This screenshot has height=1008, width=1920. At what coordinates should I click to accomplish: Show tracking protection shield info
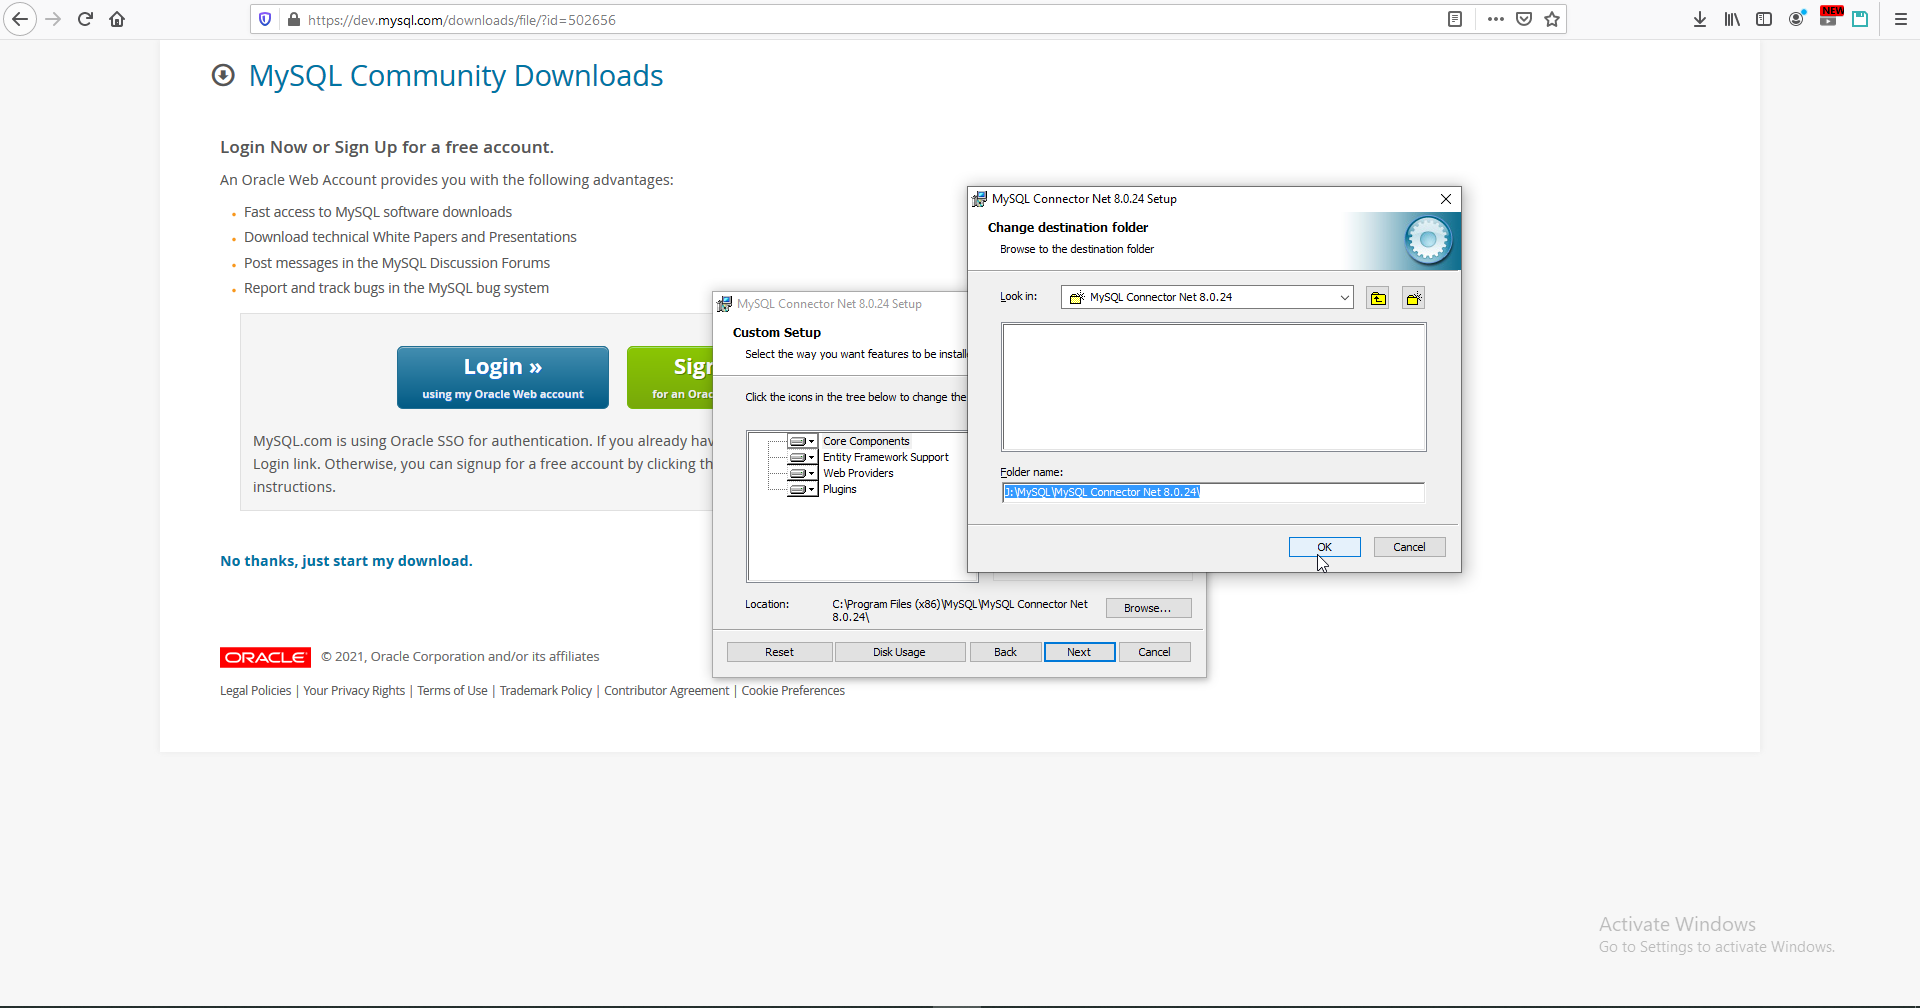tap(265, 19)
